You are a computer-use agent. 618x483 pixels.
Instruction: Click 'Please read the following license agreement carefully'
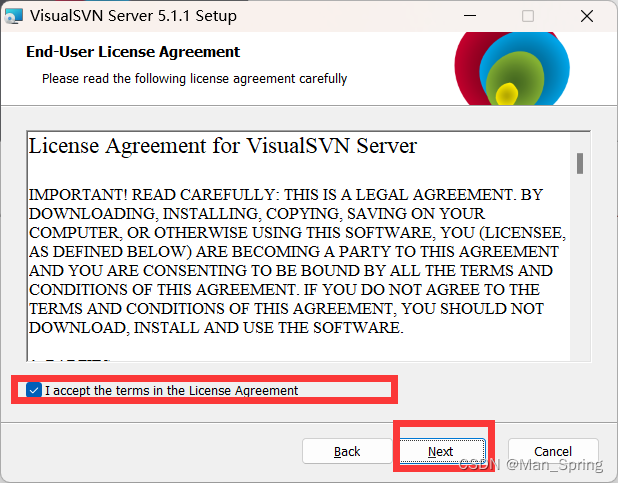click(195, 78)
